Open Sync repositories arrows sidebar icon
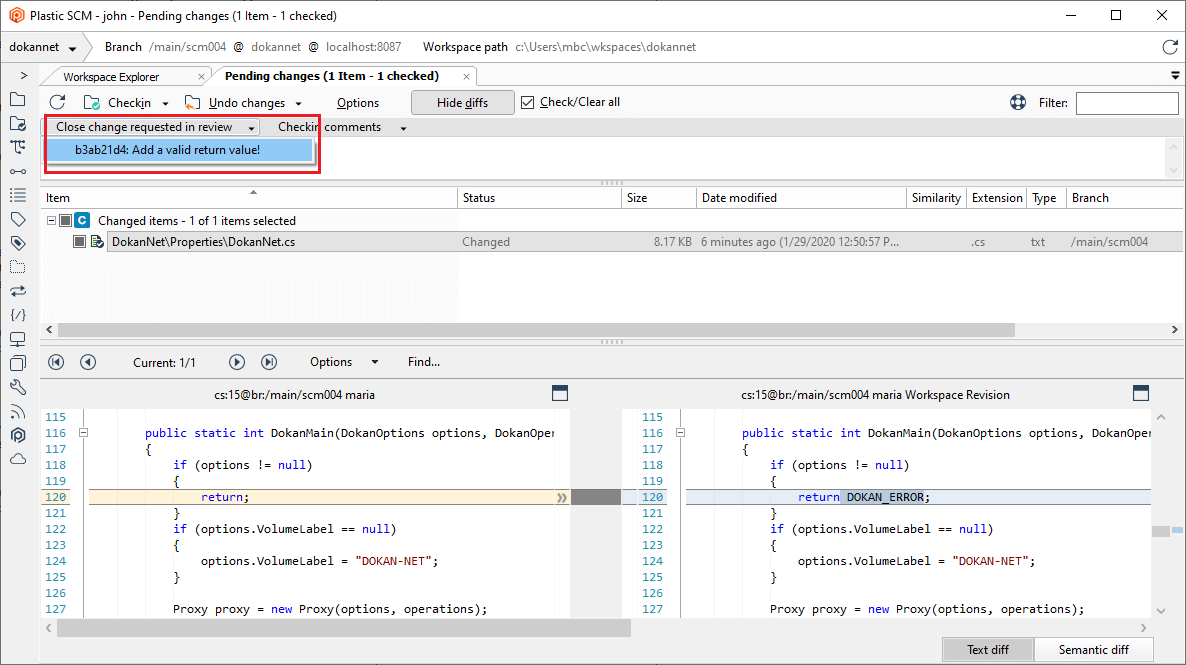1186x665 pixels. click(x=18, y=291)
